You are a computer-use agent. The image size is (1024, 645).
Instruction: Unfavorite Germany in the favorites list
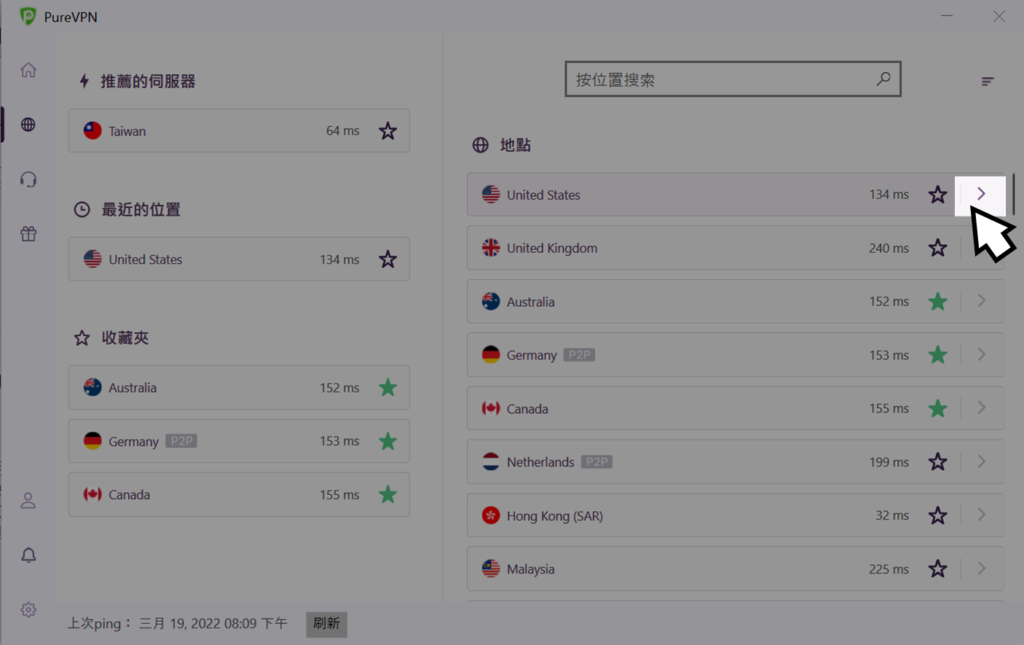coord(388,441)
